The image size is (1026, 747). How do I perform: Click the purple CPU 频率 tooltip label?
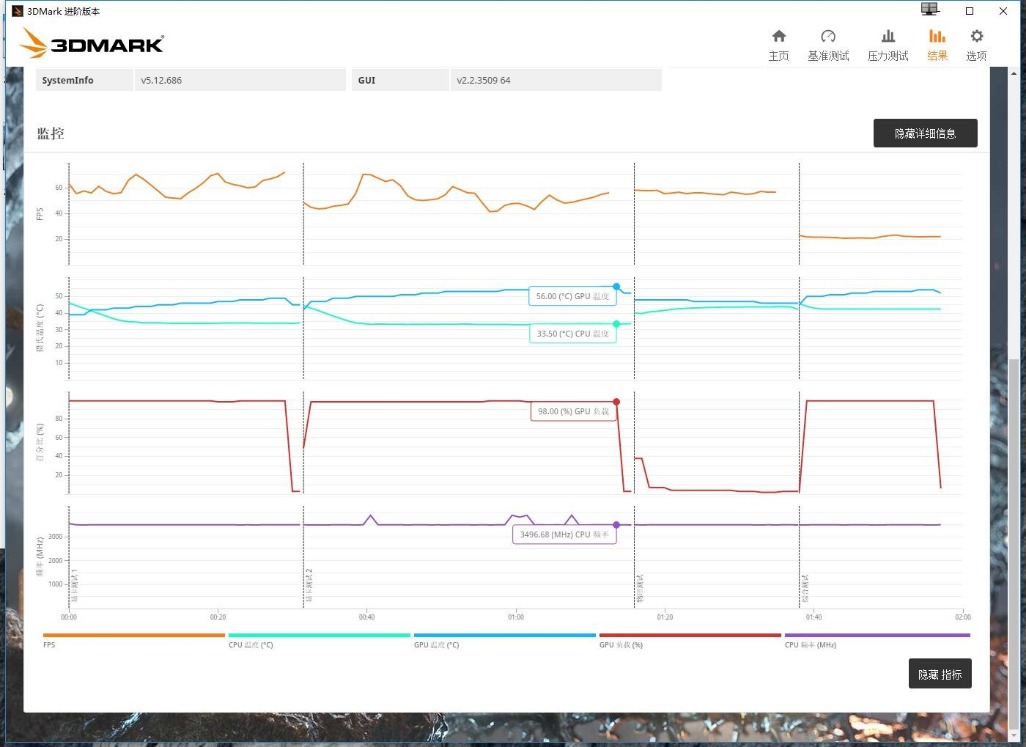[x=565, y=534]
